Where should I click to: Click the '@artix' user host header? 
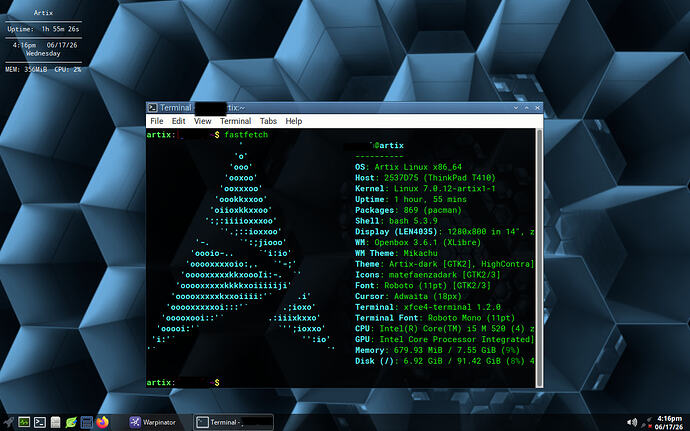coord(388,146)
